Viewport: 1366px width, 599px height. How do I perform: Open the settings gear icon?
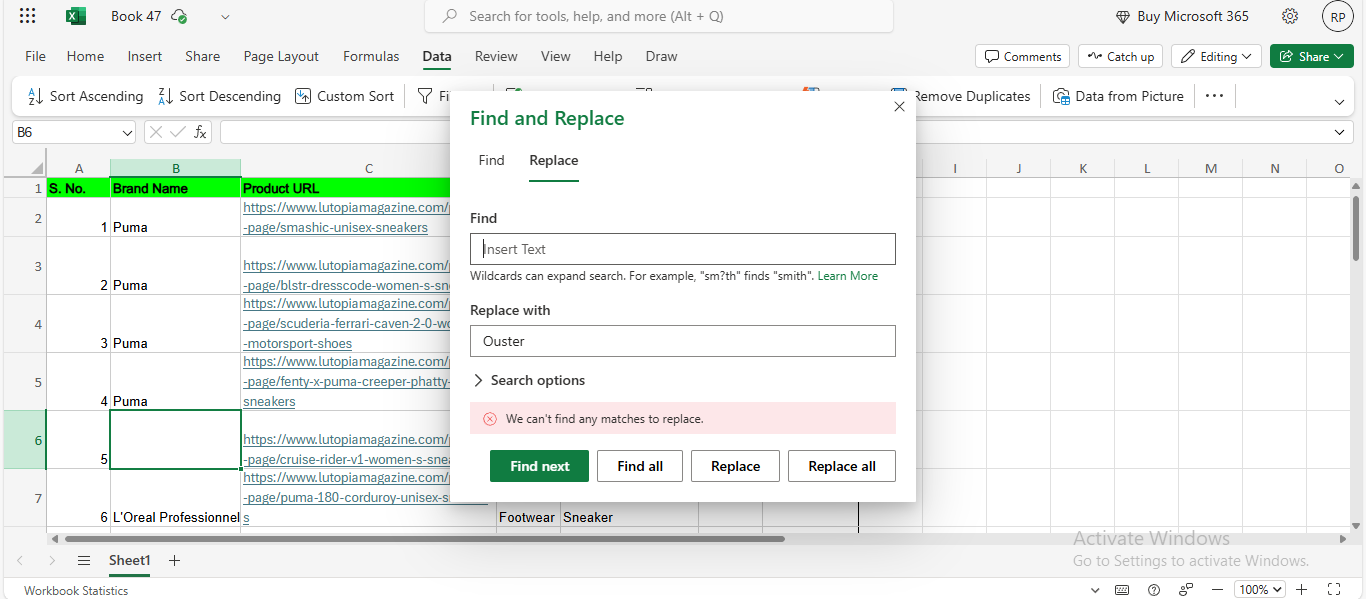[x=1290, y=16]
